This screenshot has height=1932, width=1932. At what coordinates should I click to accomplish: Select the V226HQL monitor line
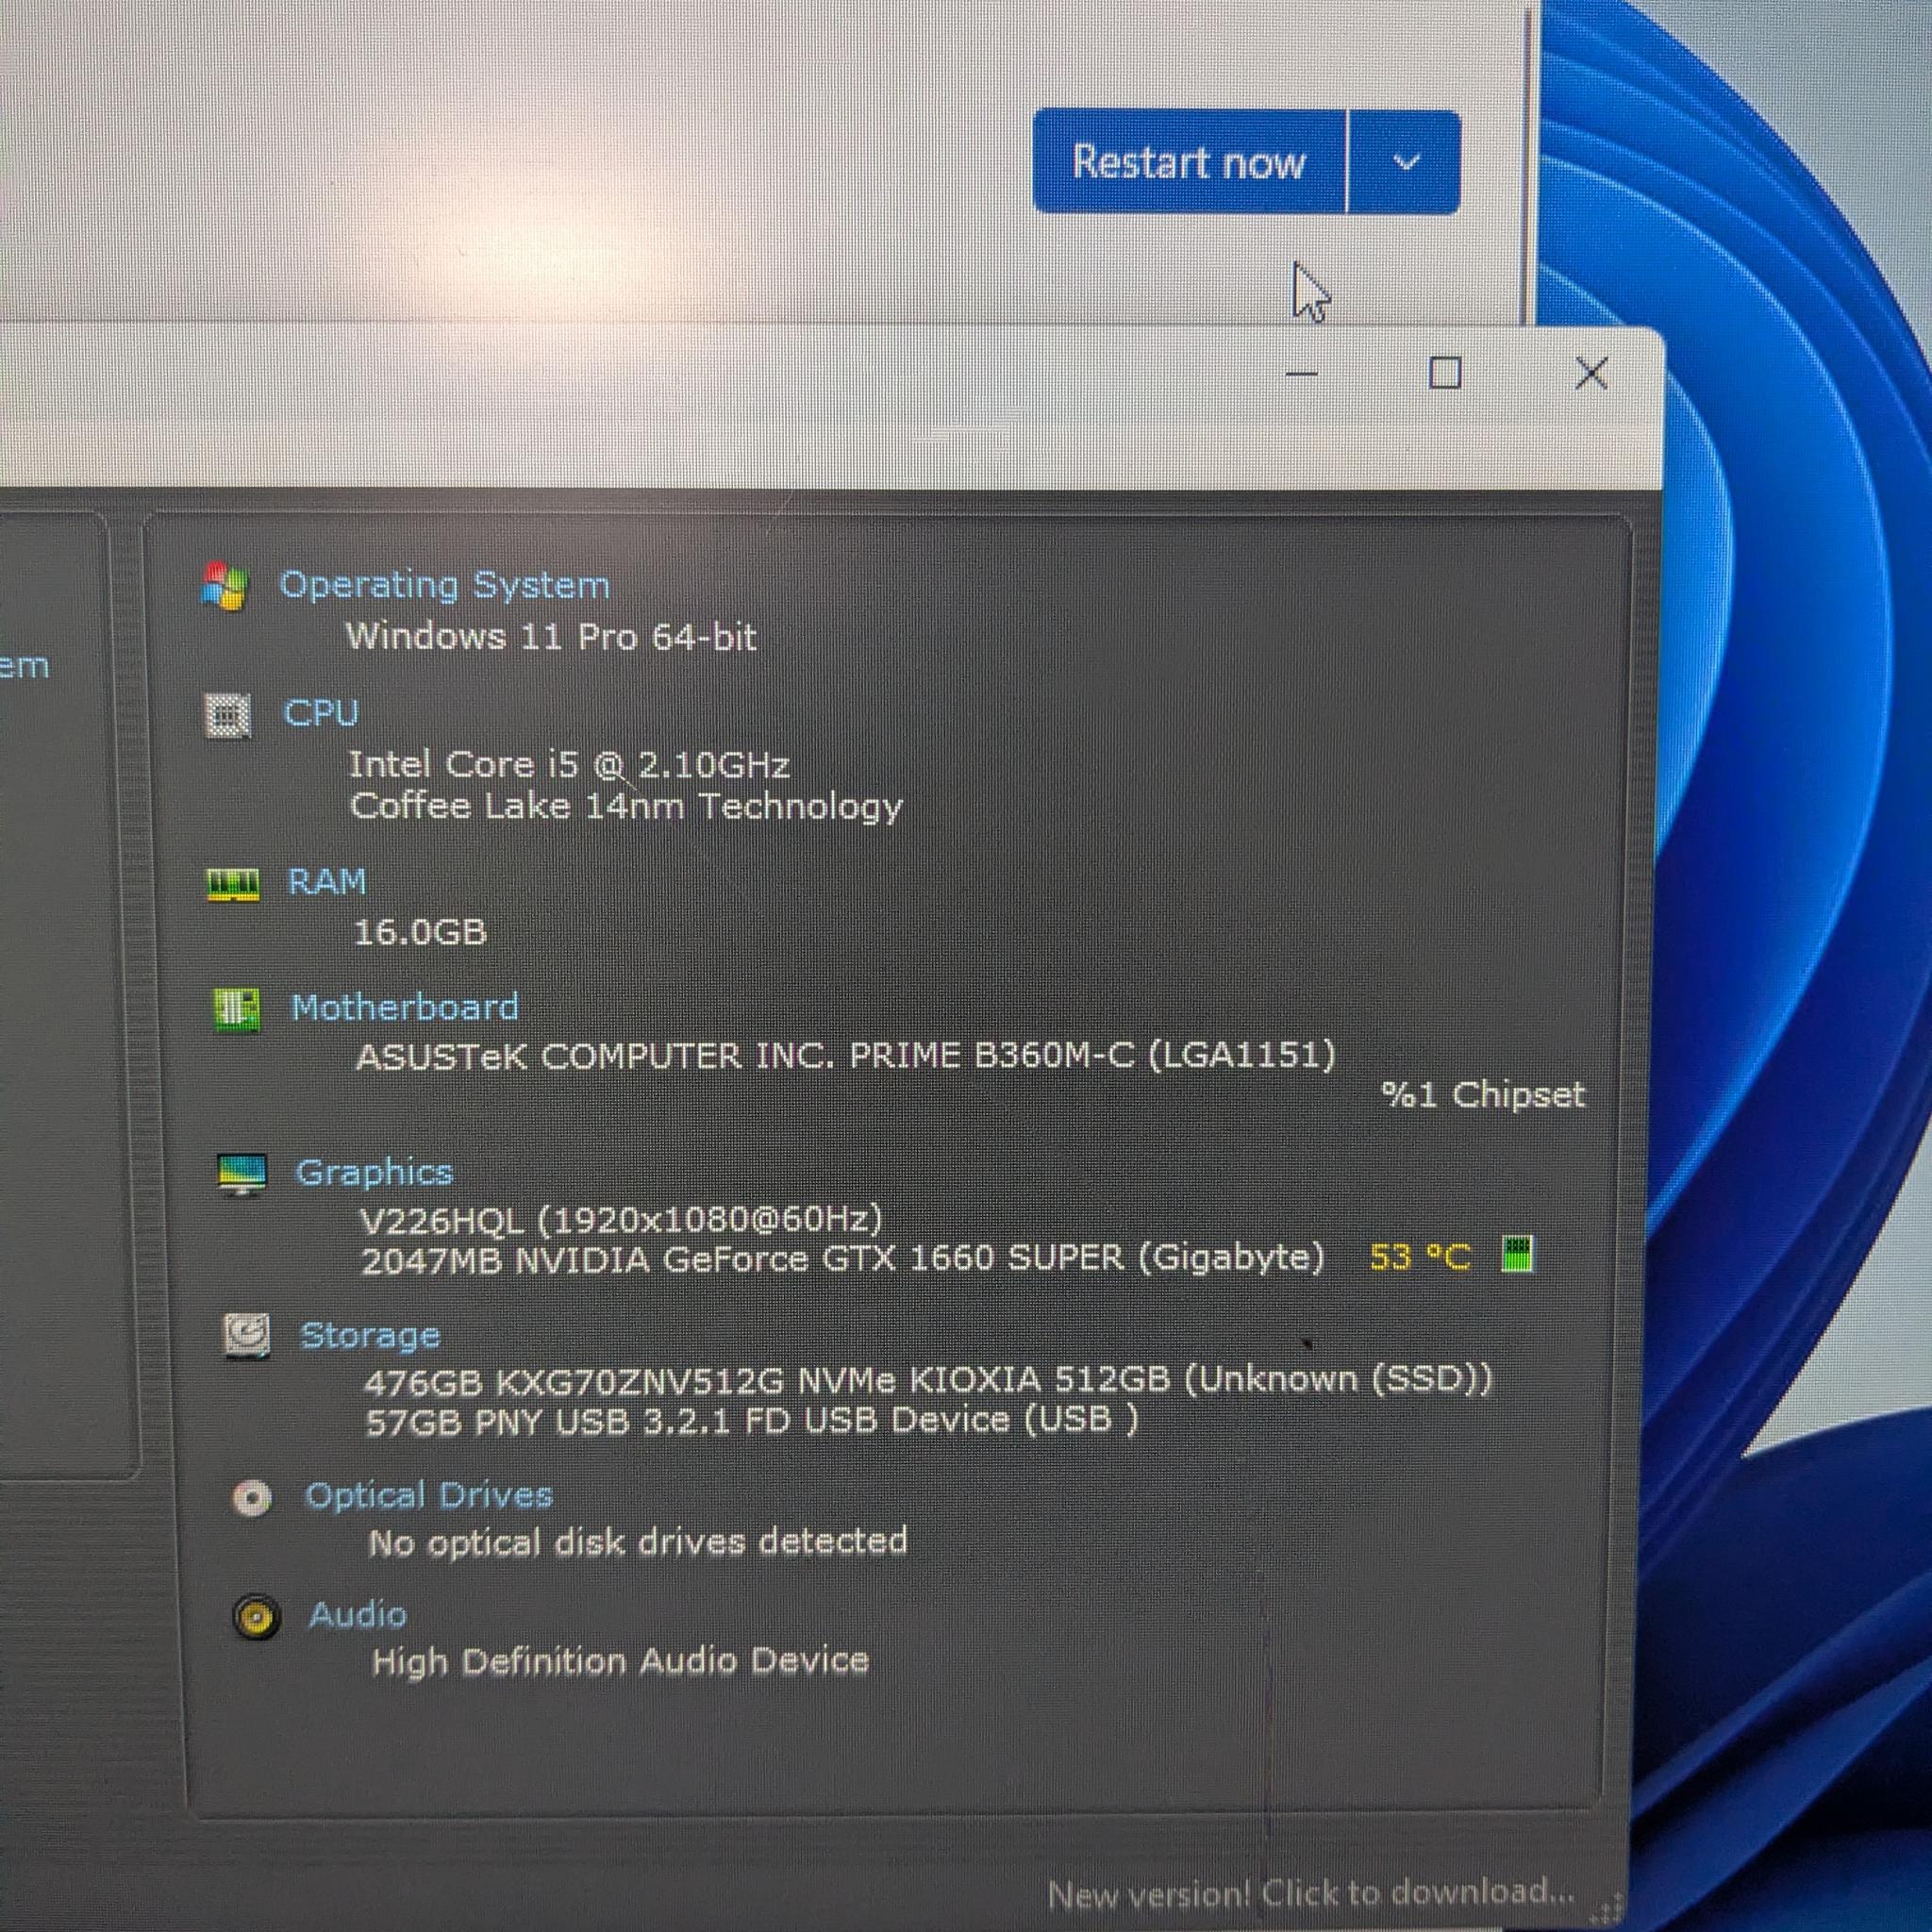621,1219
